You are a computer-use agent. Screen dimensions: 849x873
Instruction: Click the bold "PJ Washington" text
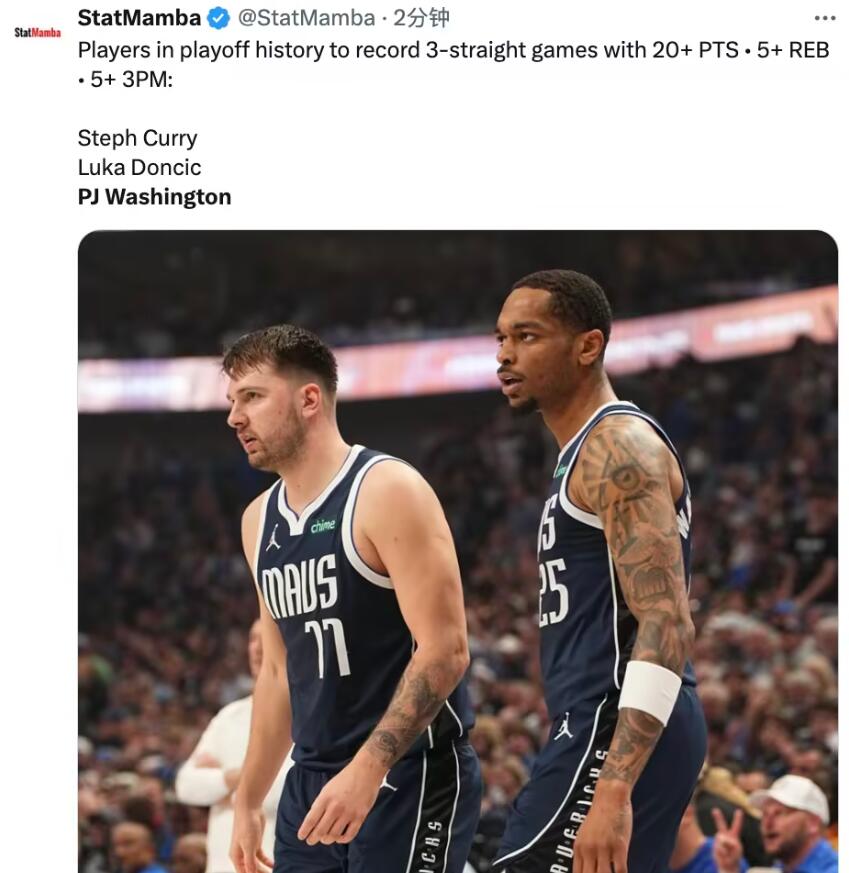[154, 197]
